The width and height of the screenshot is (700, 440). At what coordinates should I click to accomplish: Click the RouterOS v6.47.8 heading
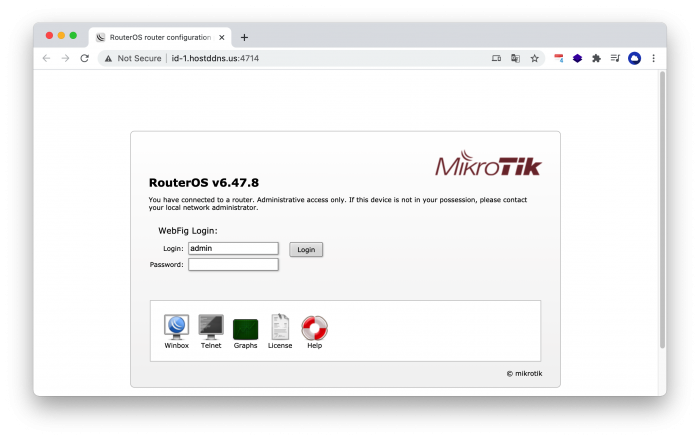(x=204, y=183)
